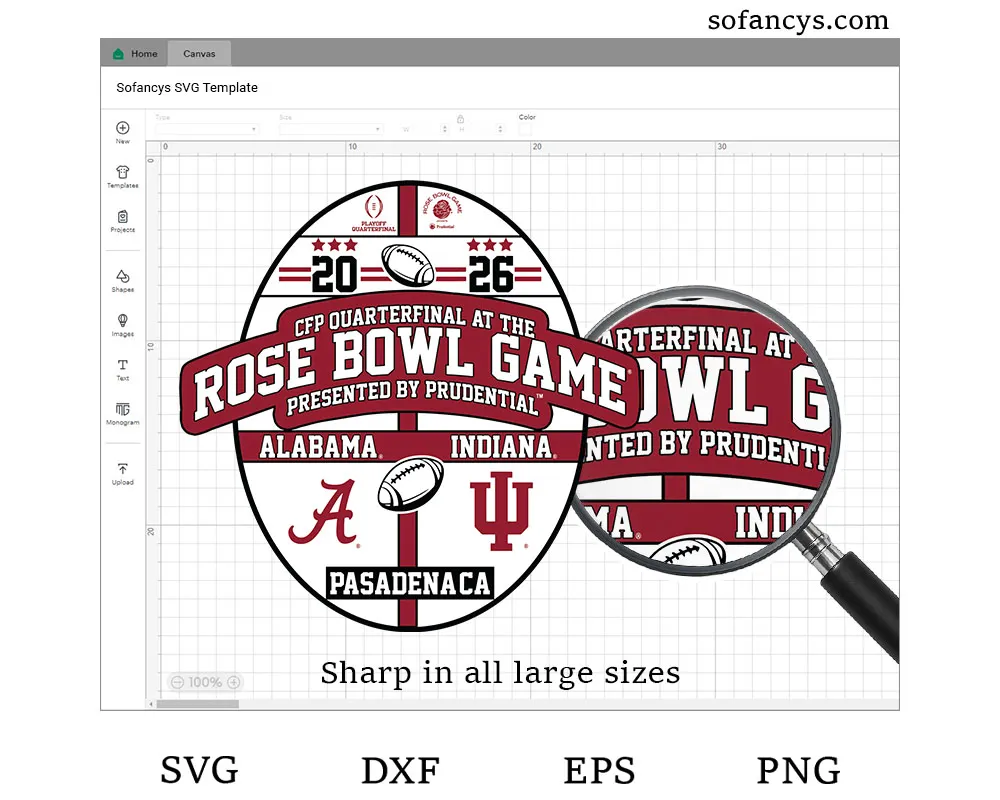
Task: Zoom out with the minus button
Action: click(177, 682)
